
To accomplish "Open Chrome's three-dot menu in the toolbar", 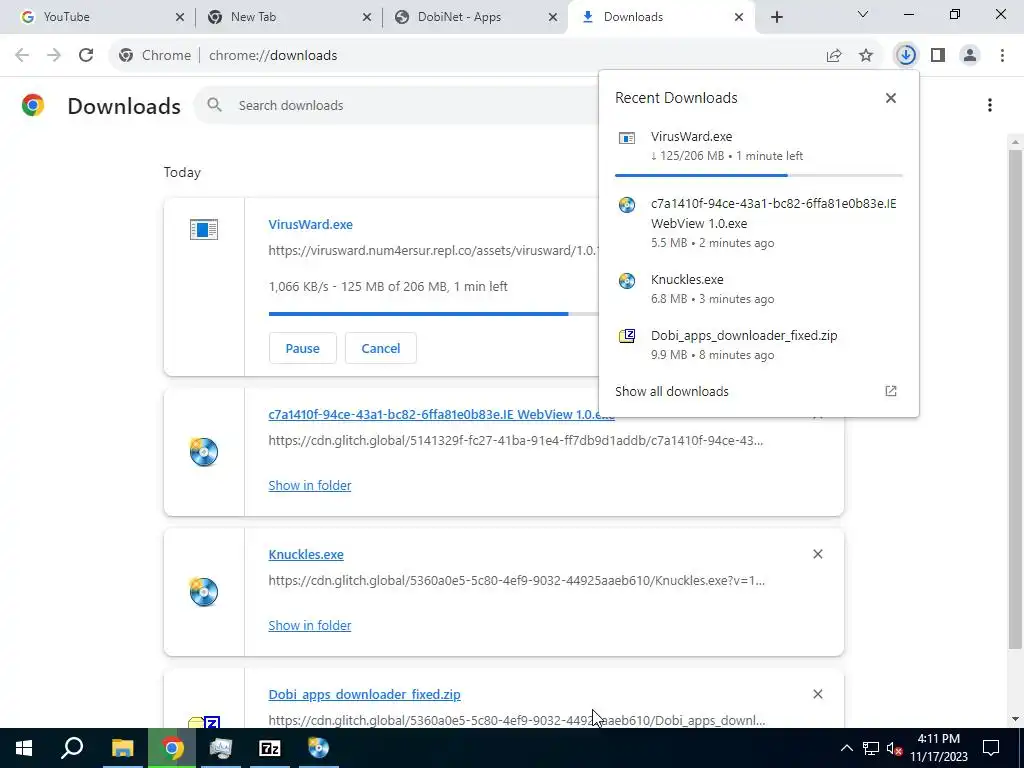I will pos(1002,56).
